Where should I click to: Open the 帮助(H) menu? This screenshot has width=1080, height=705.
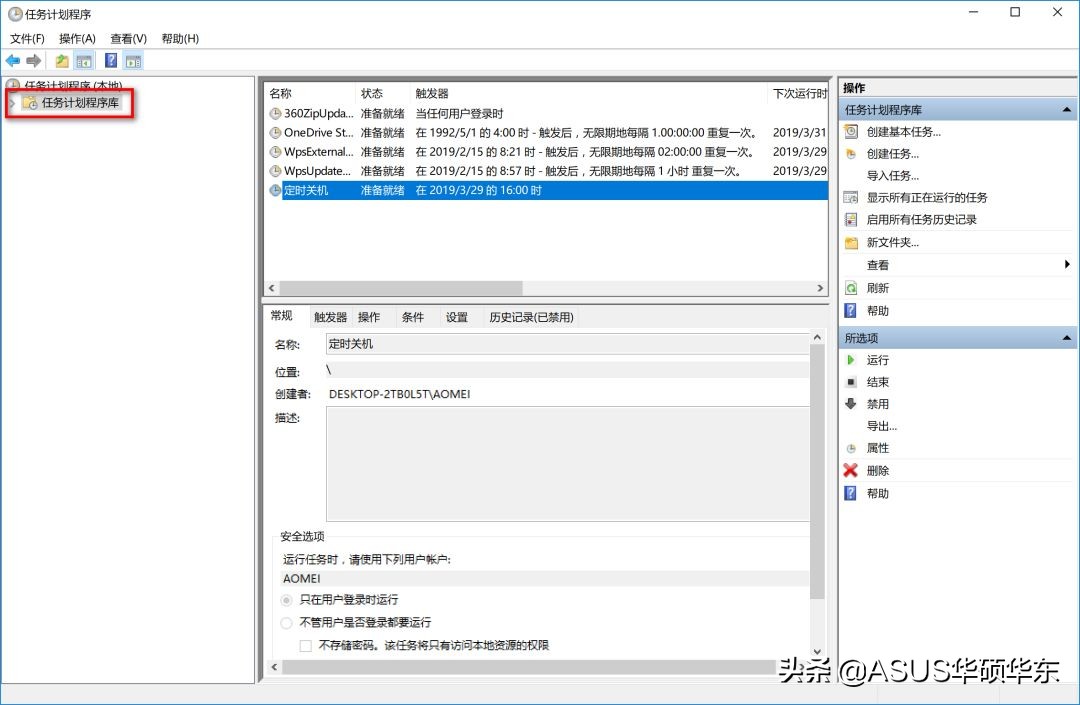pyautogui.click(x=180, y=39)
